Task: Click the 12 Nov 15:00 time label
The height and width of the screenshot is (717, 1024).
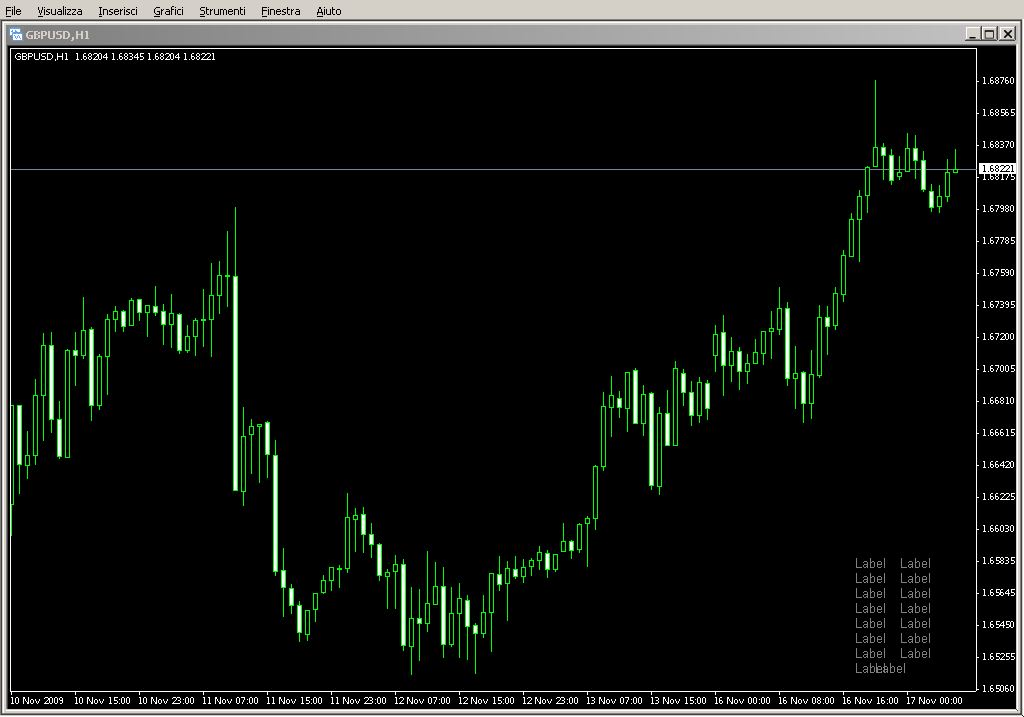Action: [x=486, y=701]
